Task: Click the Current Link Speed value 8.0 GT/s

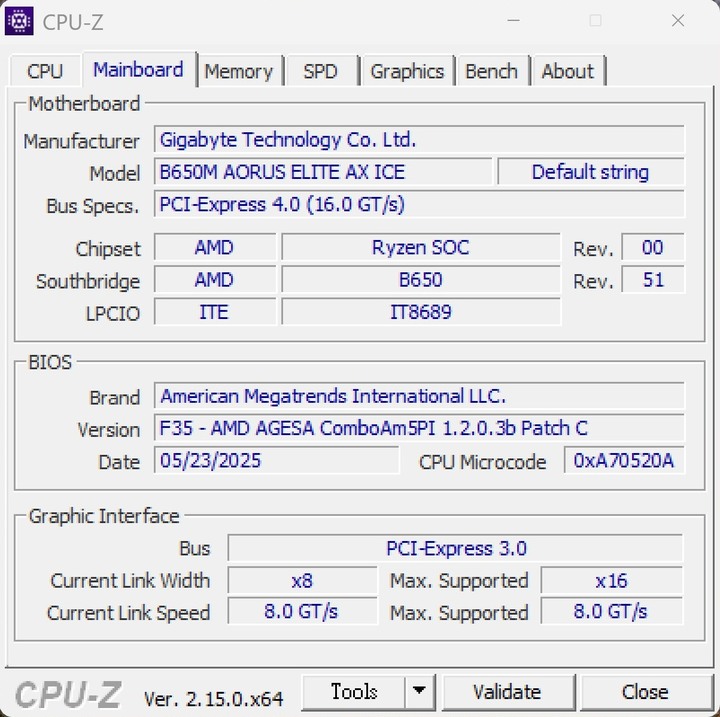Action: 303,612
